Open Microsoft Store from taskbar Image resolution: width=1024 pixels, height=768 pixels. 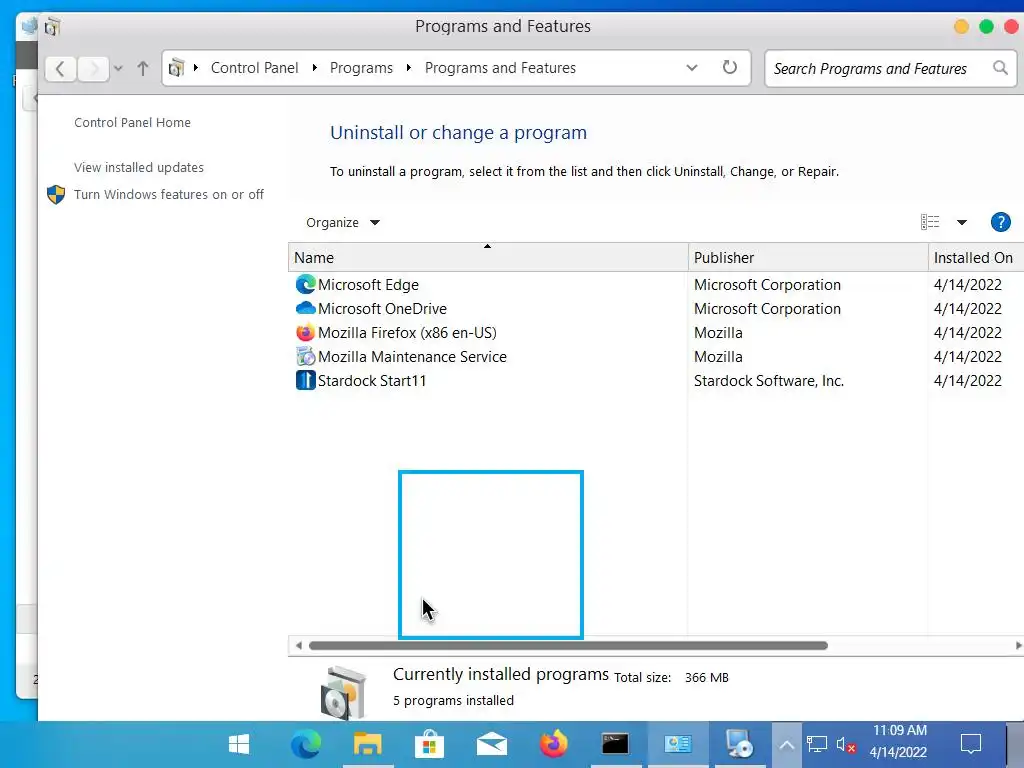tap(429, 744)
